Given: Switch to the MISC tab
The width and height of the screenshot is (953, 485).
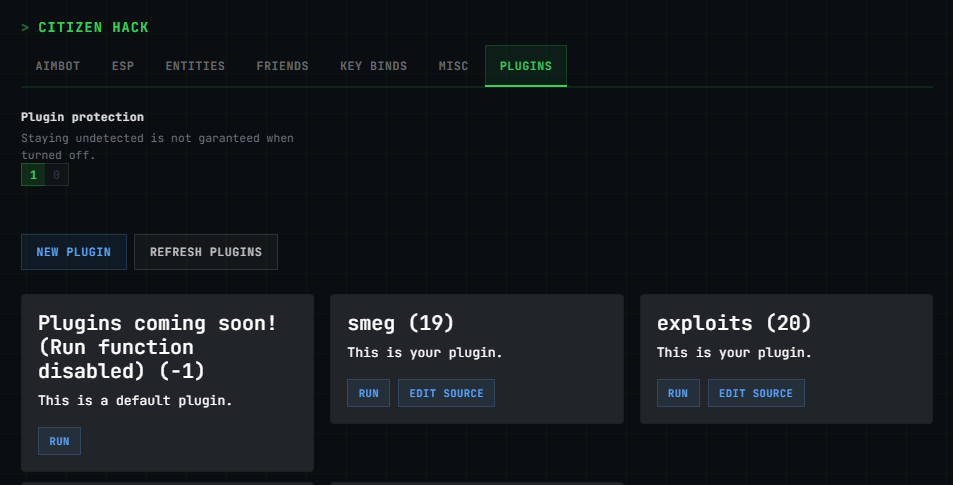Looking at the screenshot, I should [x=453, y=66].
